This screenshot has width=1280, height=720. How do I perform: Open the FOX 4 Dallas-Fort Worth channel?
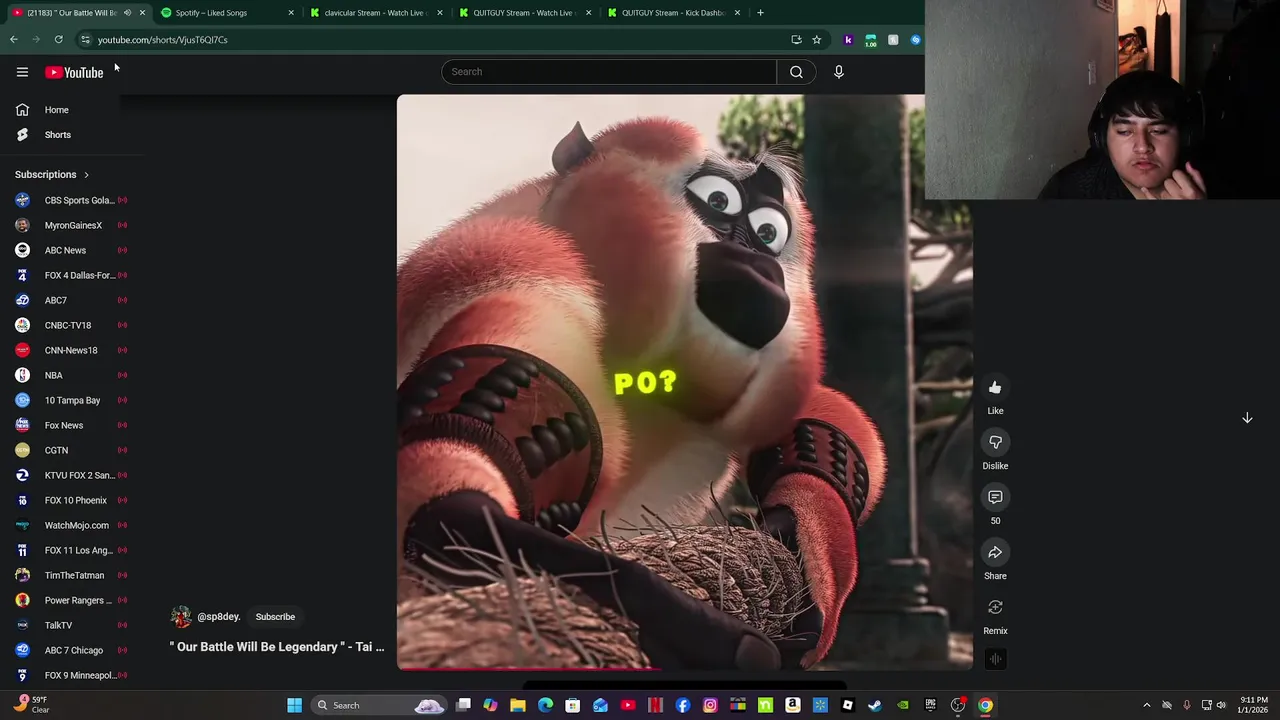click(70, 275)
